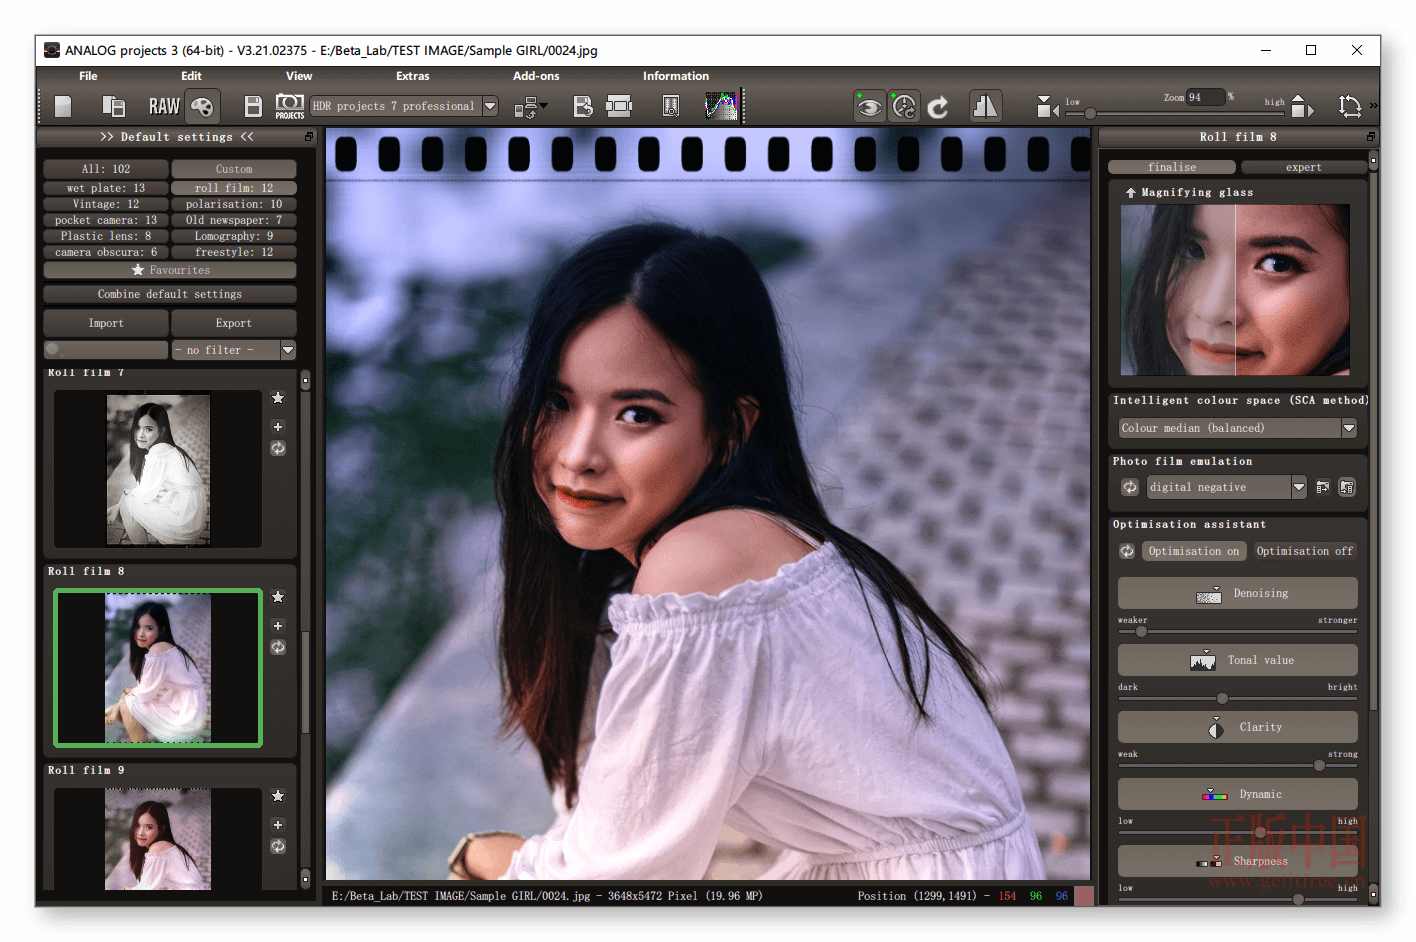The height and width of the screenshot is (942, 1416).
Task: Collapse the Magnifying glass section arrow
Action: click(1130, 192)
